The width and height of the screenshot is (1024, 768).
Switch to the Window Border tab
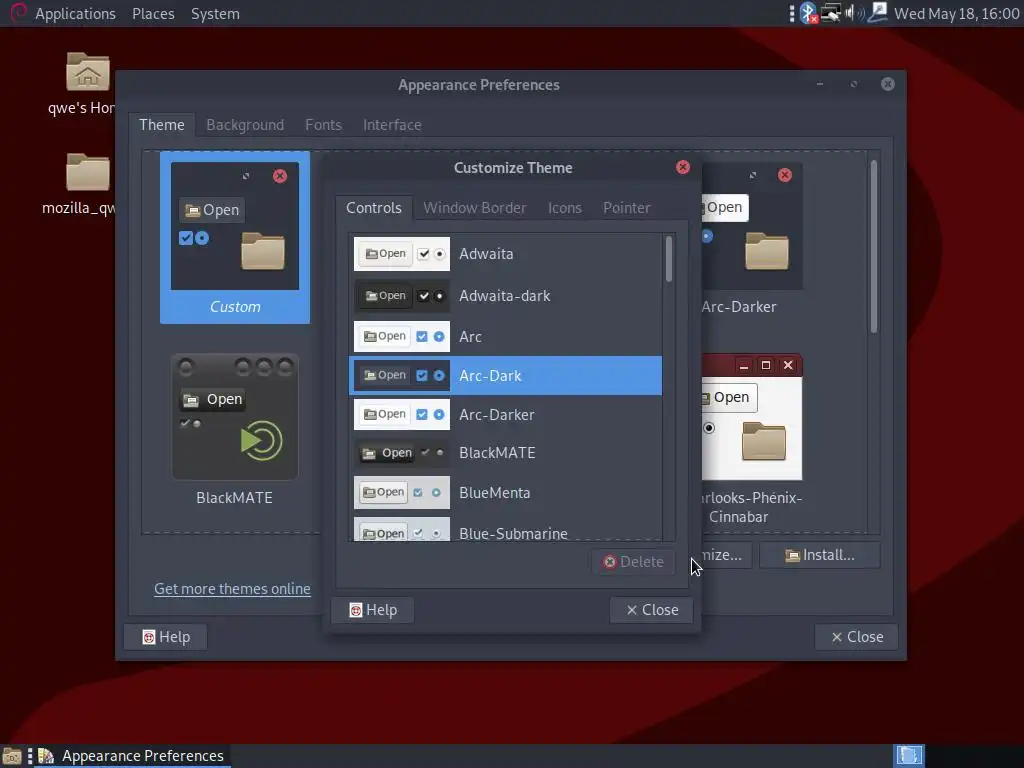click(475, 208)
